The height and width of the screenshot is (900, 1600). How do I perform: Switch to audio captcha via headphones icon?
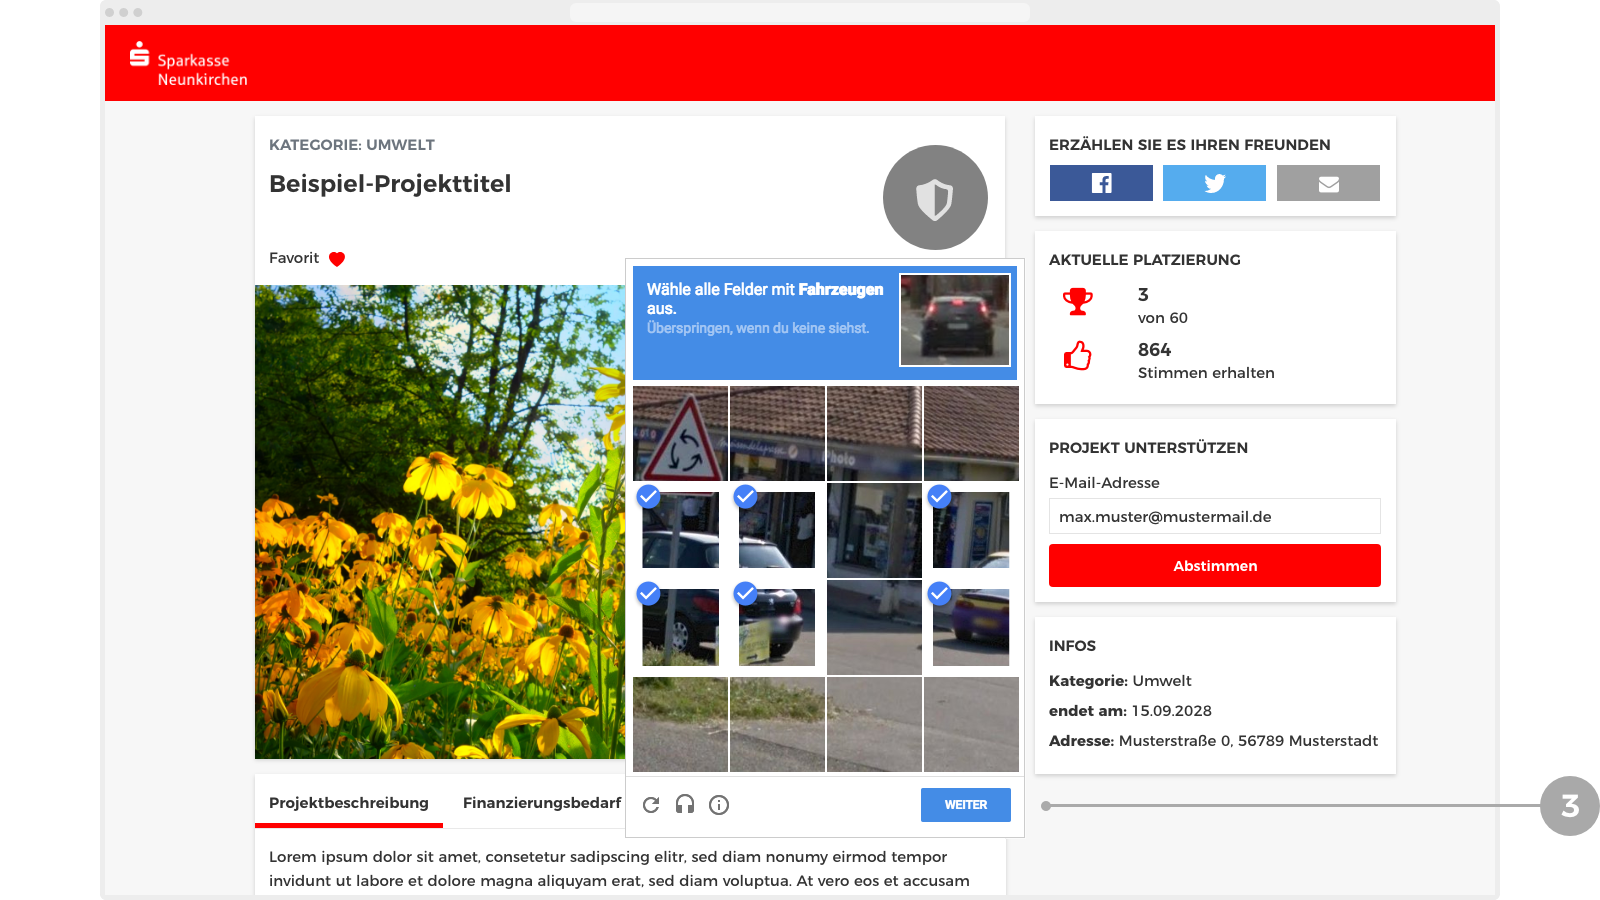pos(685,804)
